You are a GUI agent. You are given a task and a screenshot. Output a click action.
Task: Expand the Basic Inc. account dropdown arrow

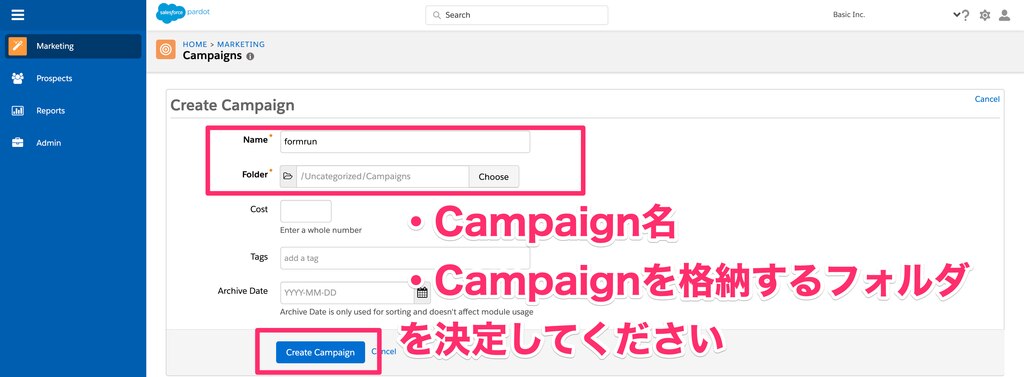click(956, 14)
